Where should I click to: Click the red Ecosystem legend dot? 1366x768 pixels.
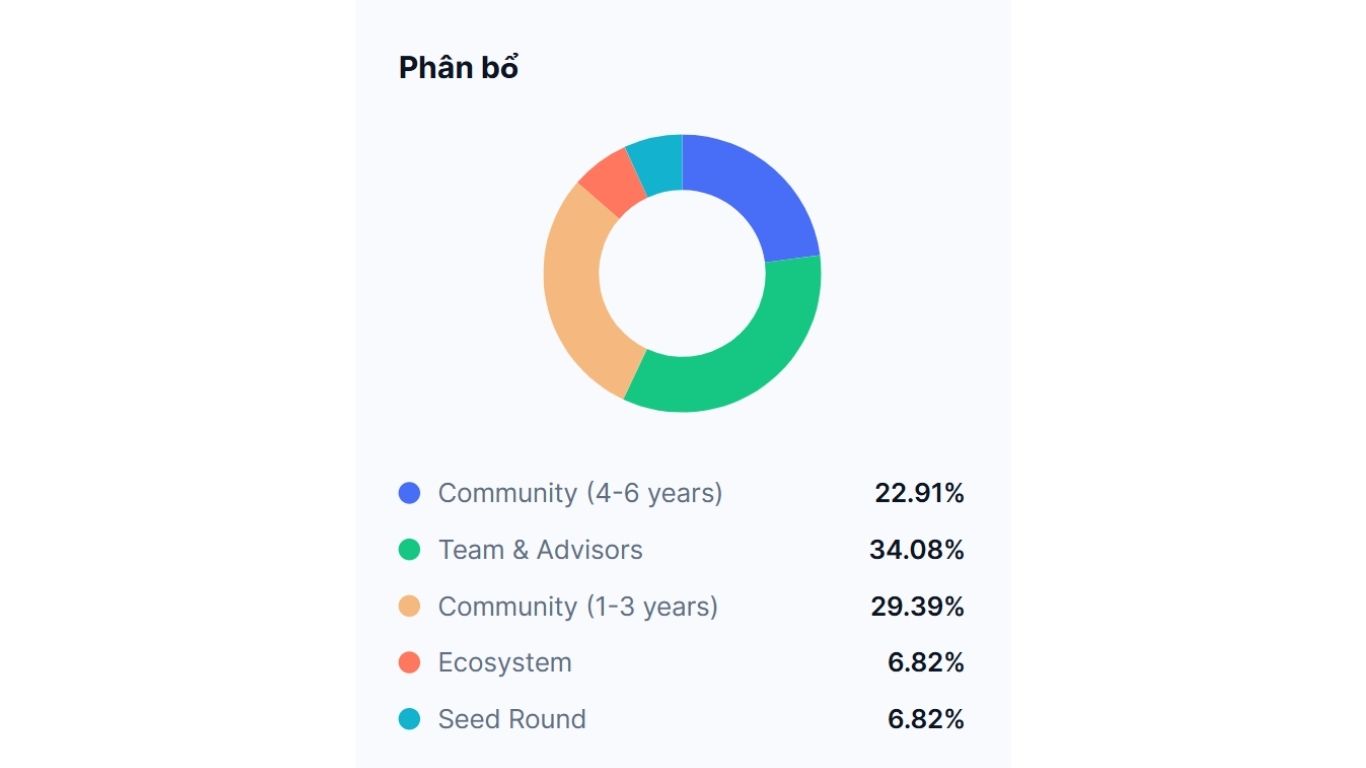pos(409,662)
